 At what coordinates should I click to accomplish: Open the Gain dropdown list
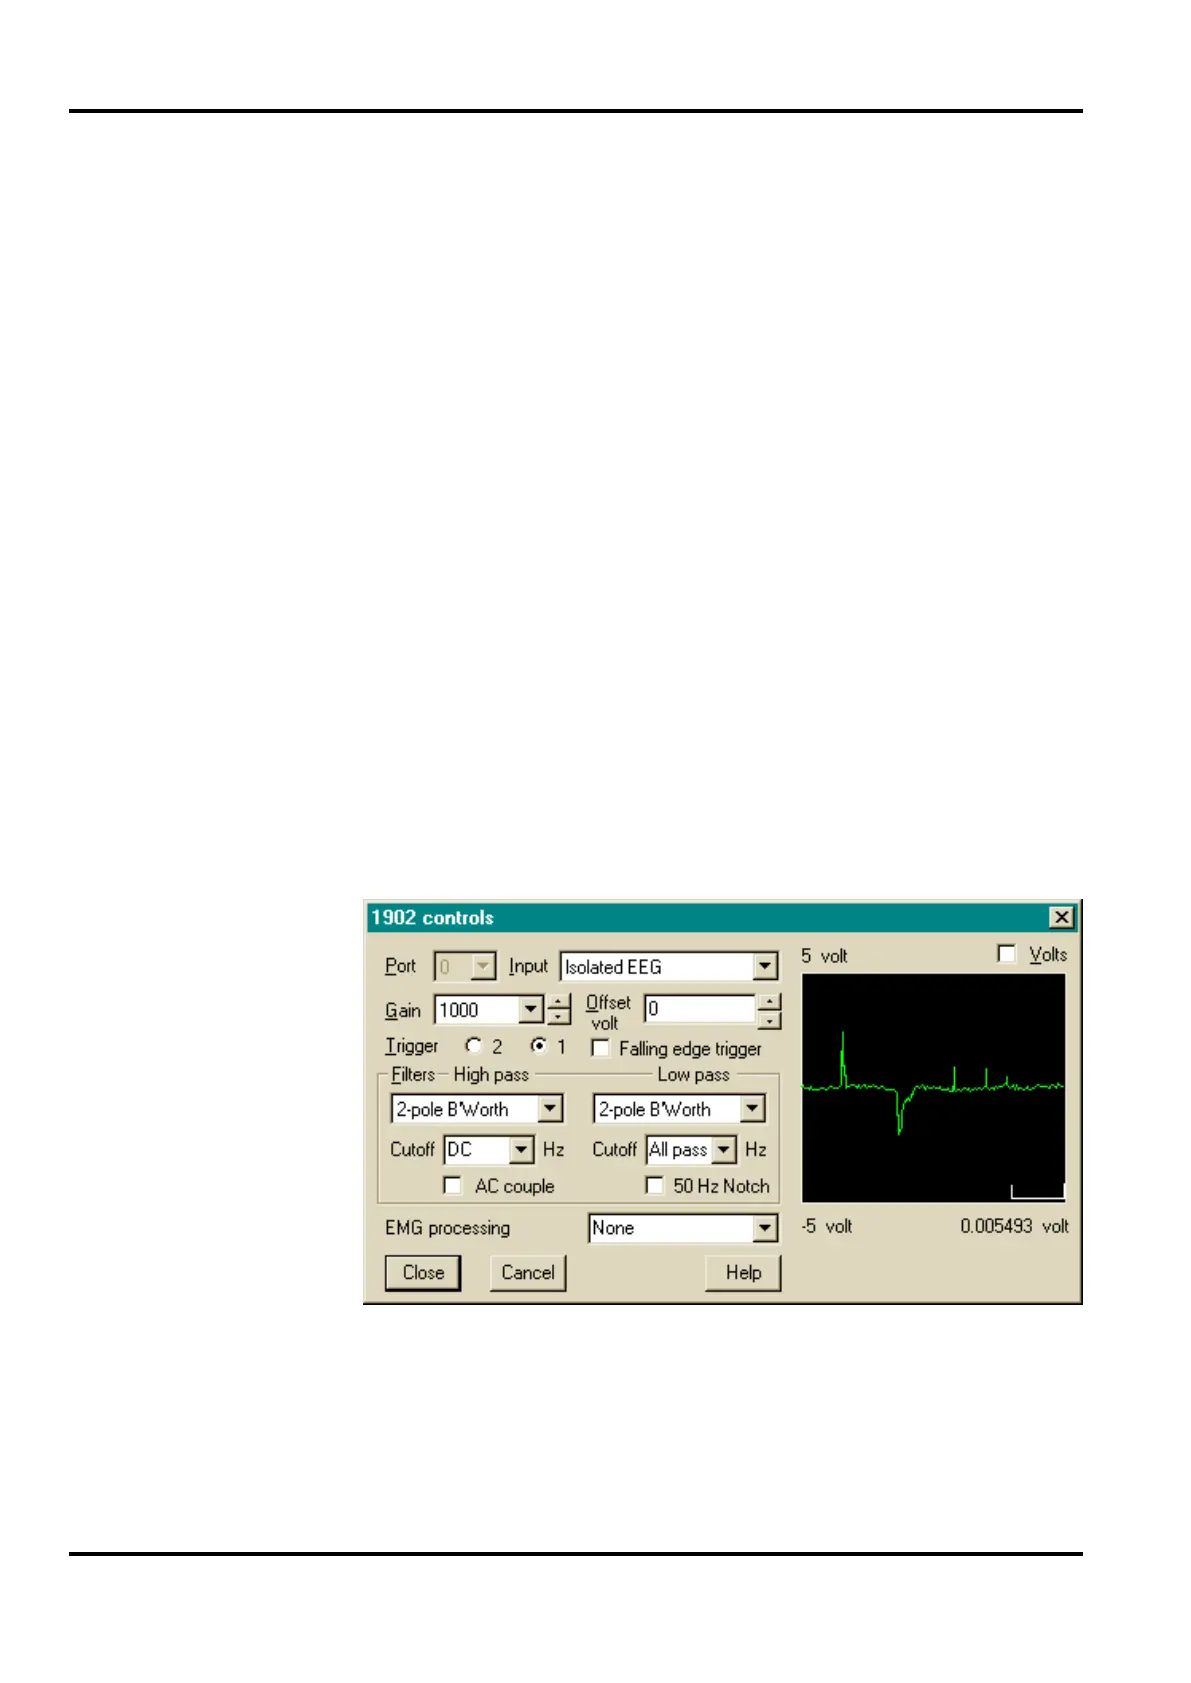click(531, 1010)
